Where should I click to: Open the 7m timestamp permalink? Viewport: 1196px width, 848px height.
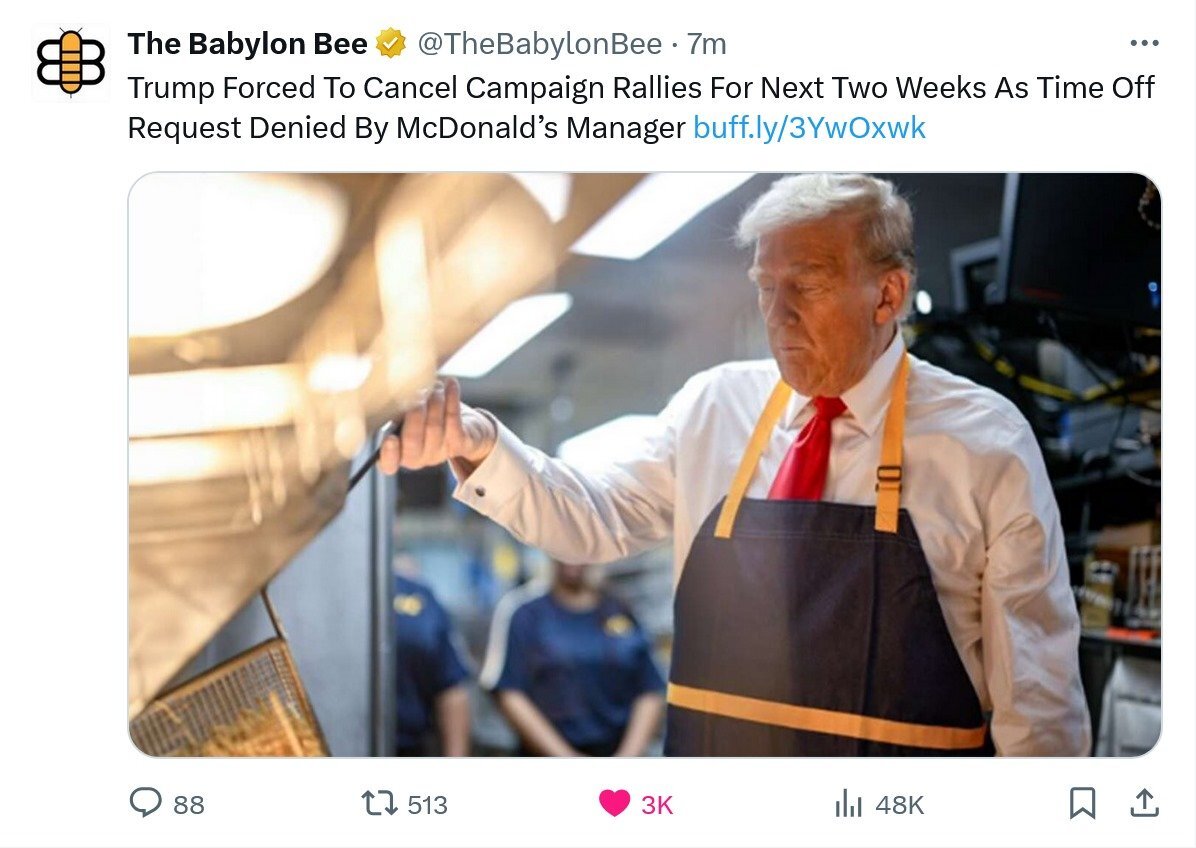(706, 44)
